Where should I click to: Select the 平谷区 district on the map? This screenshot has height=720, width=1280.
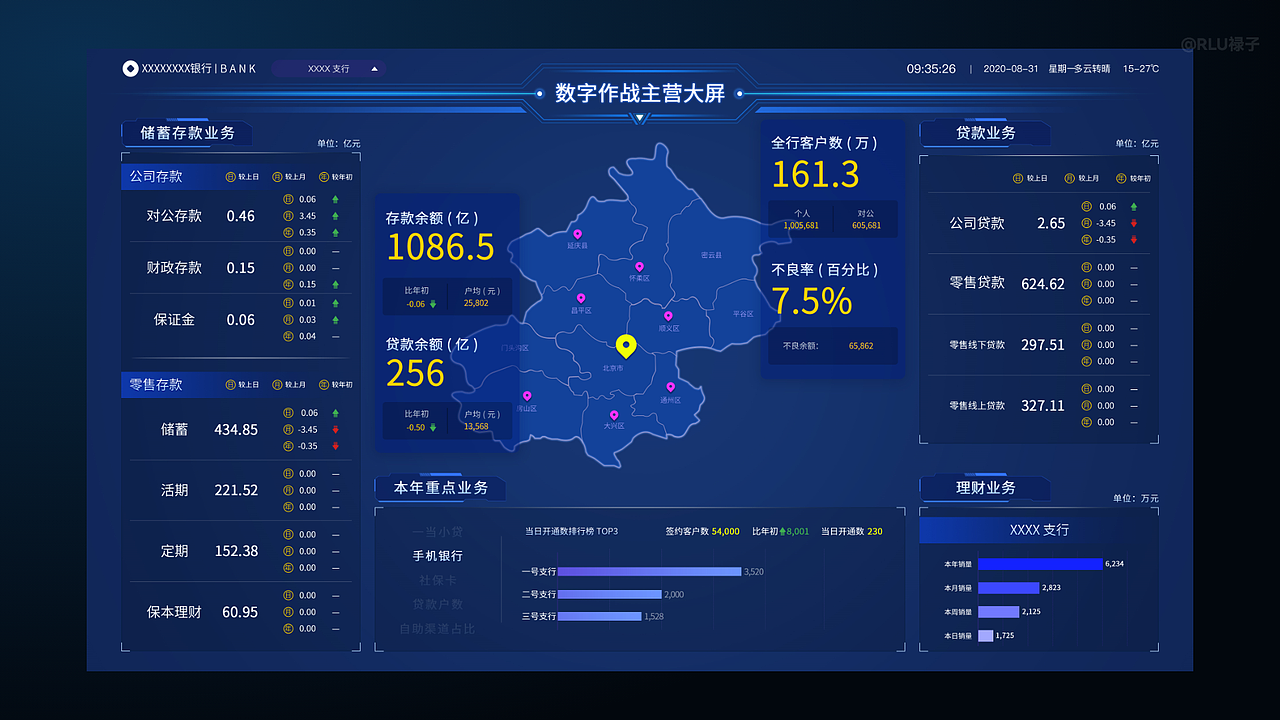743,313
